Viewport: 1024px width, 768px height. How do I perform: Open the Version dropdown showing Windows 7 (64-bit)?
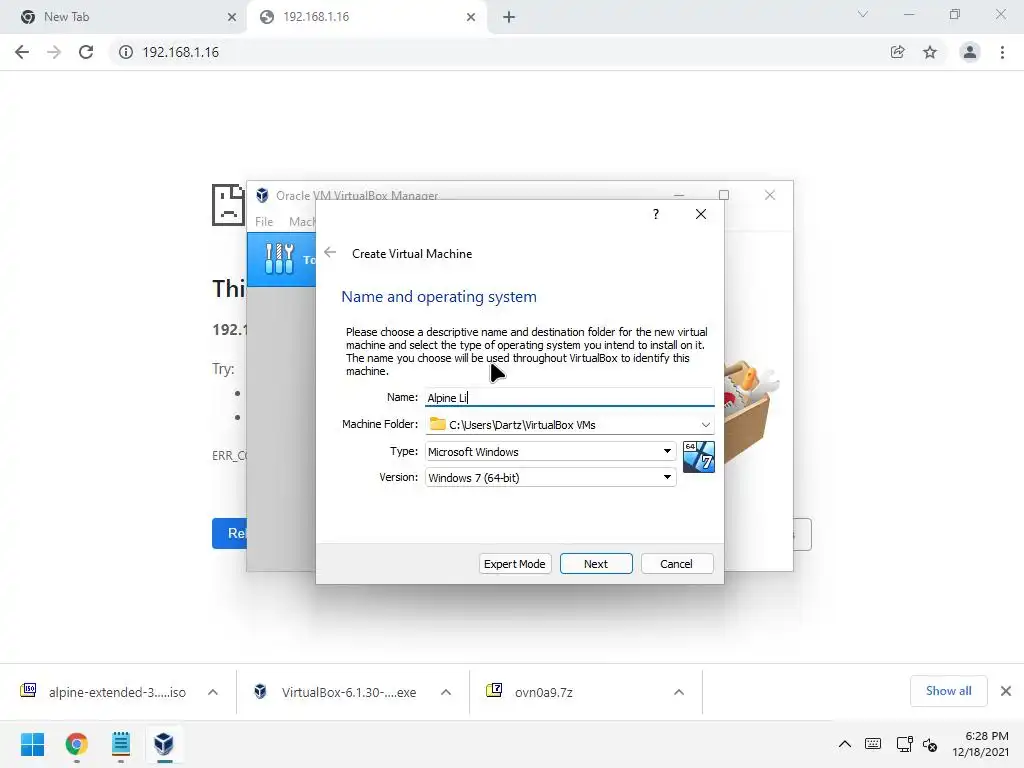(551, 477)
